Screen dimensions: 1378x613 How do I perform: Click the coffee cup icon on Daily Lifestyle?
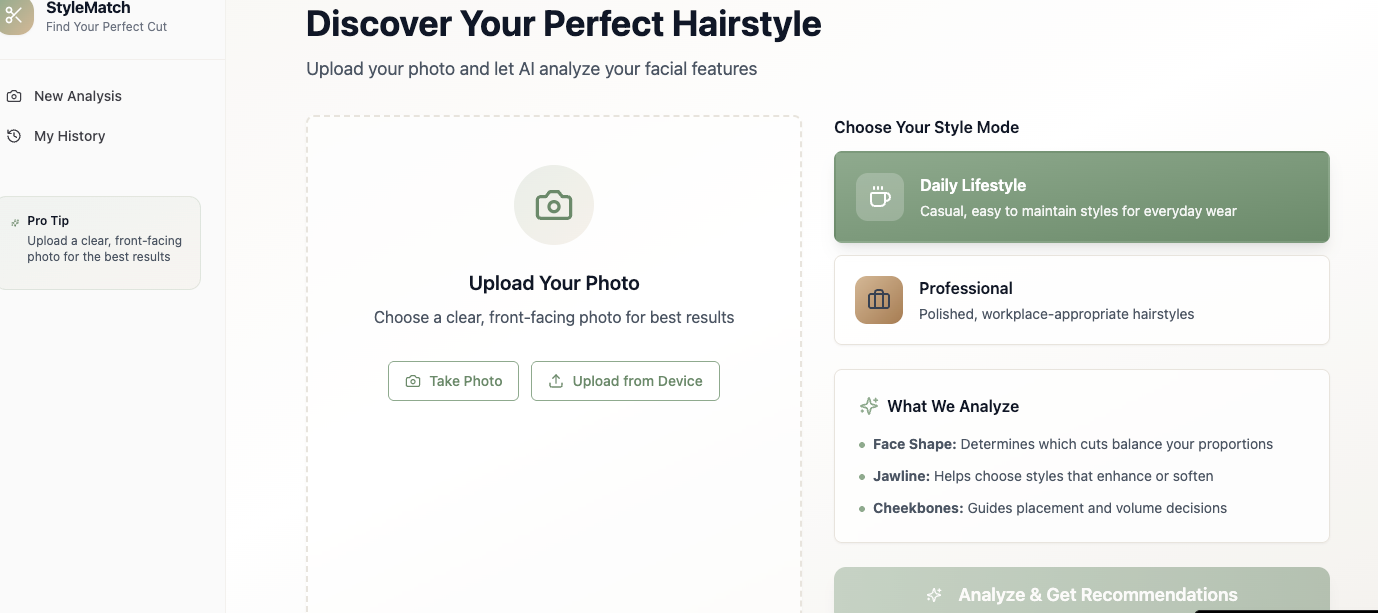[x=879, y=197]
